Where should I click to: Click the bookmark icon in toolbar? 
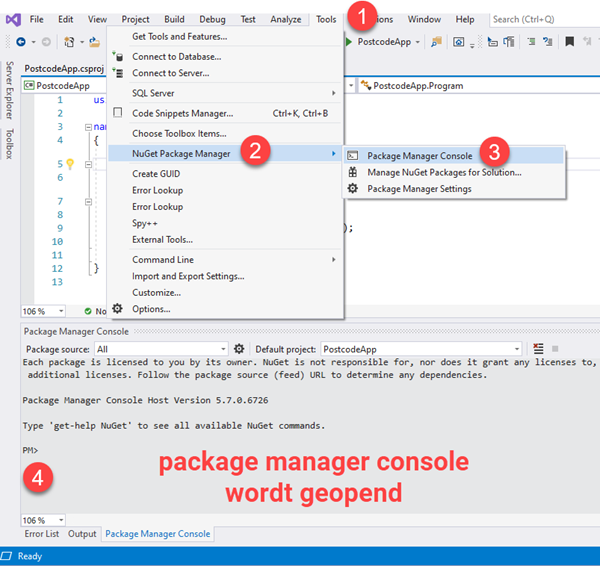click(569, 42)
